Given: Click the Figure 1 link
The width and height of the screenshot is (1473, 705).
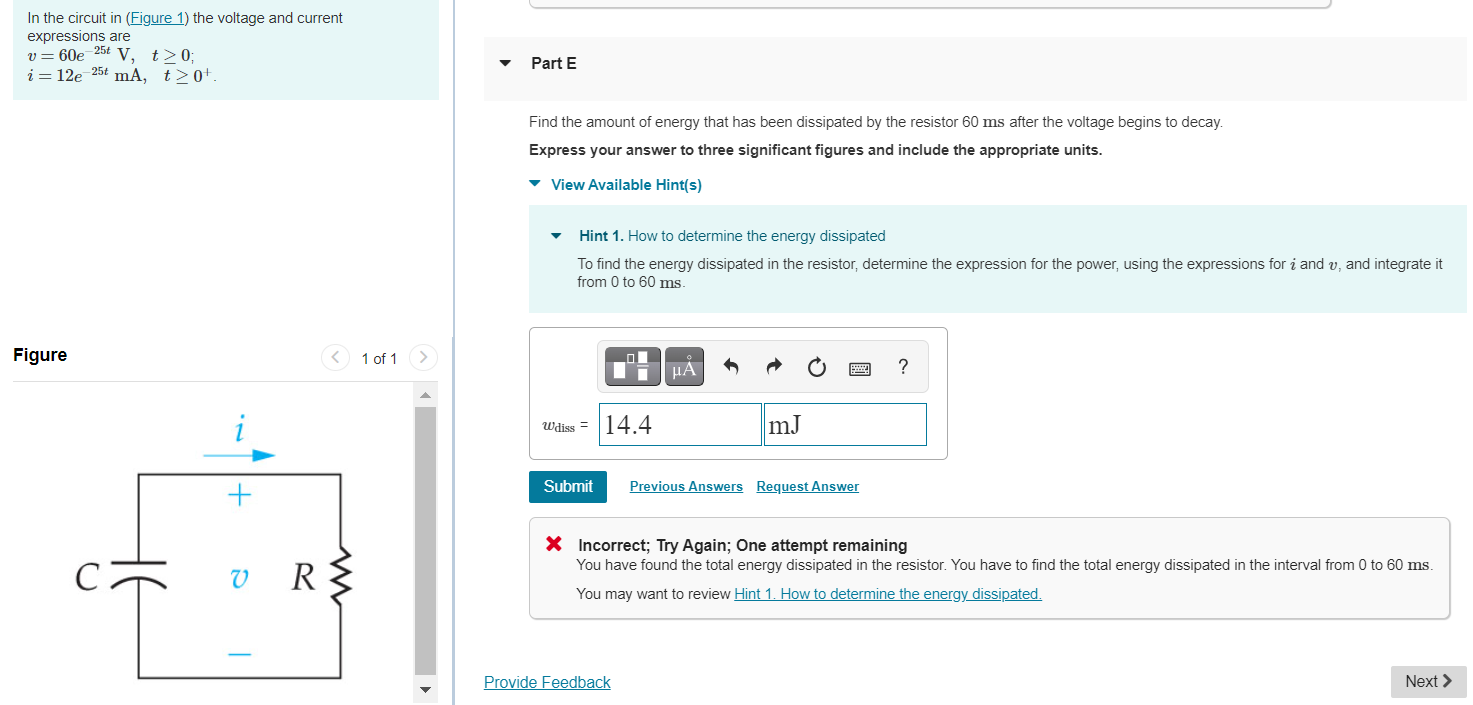Looking at the screenshot, I should pyautogui.click(x=155, y=18).
